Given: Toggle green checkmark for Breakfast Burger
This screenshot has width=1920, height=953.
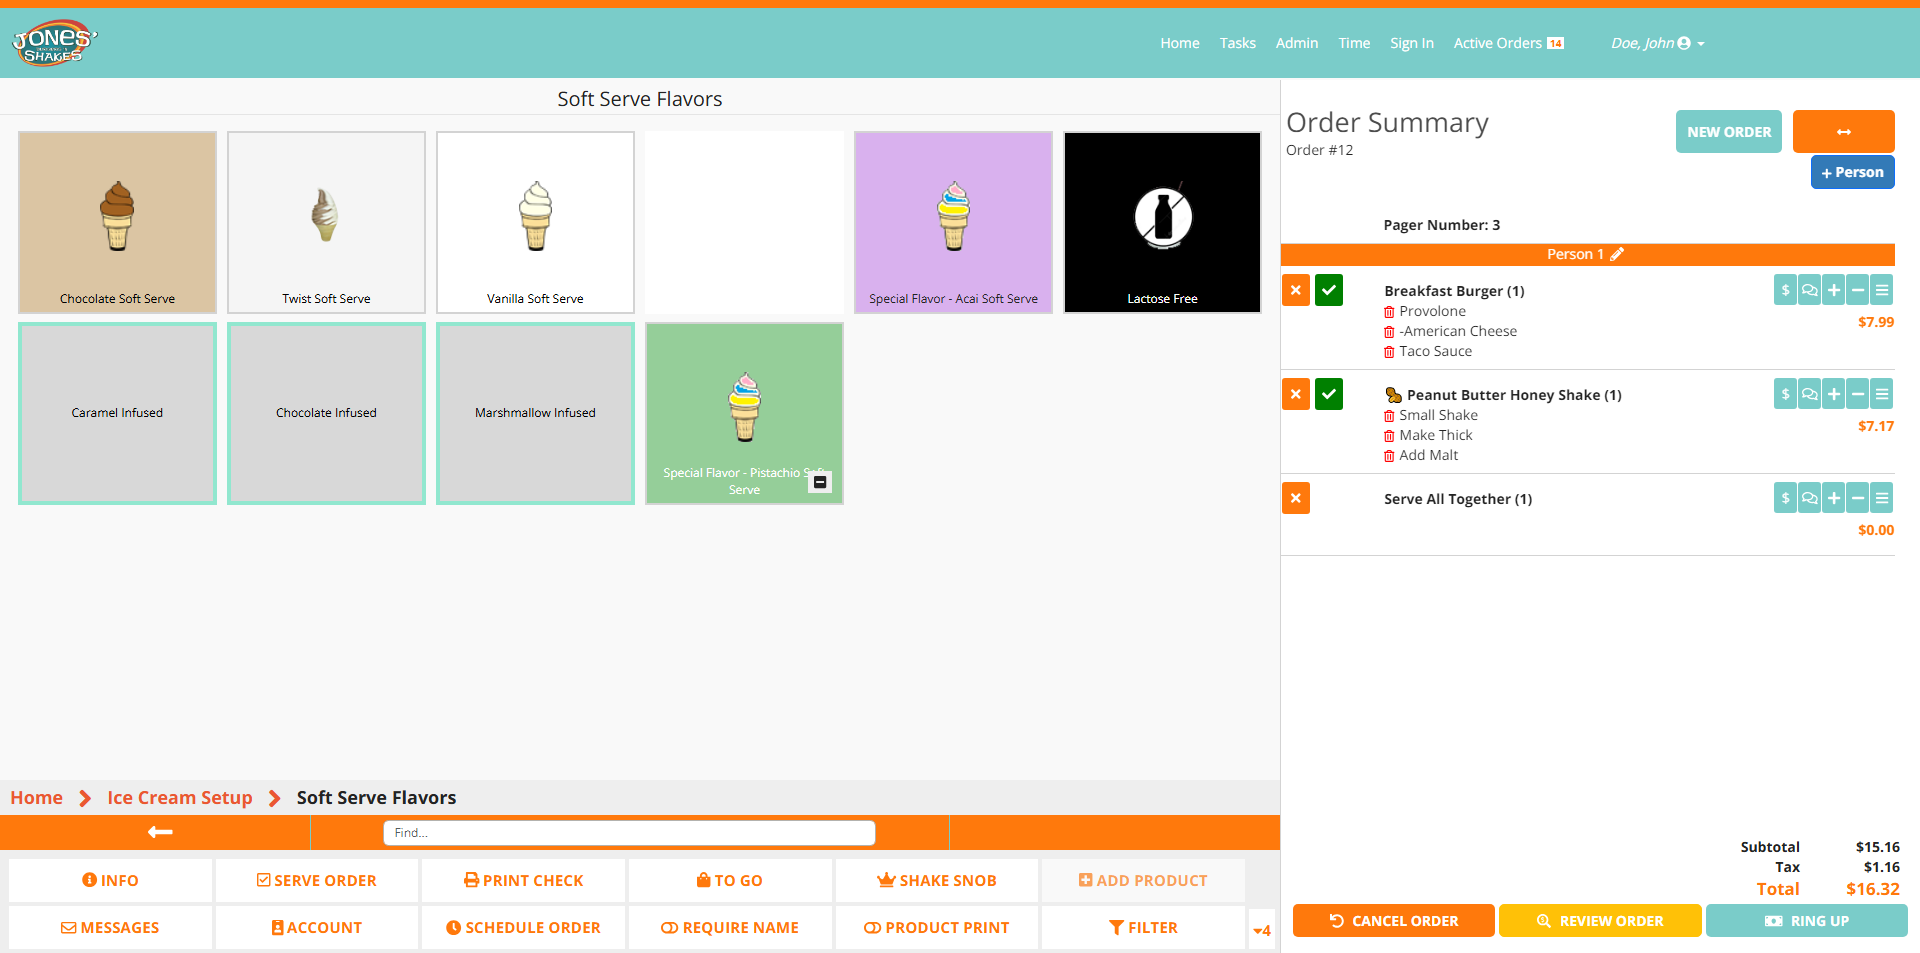Looking at the screenshot, I should tap(1329, 290).
